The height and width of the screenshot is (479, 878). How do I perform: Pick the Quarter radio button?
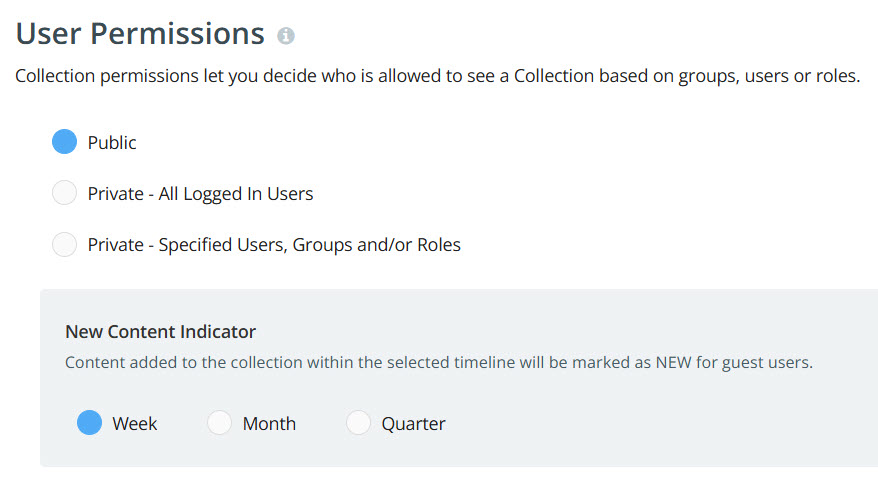coord(358,423)
